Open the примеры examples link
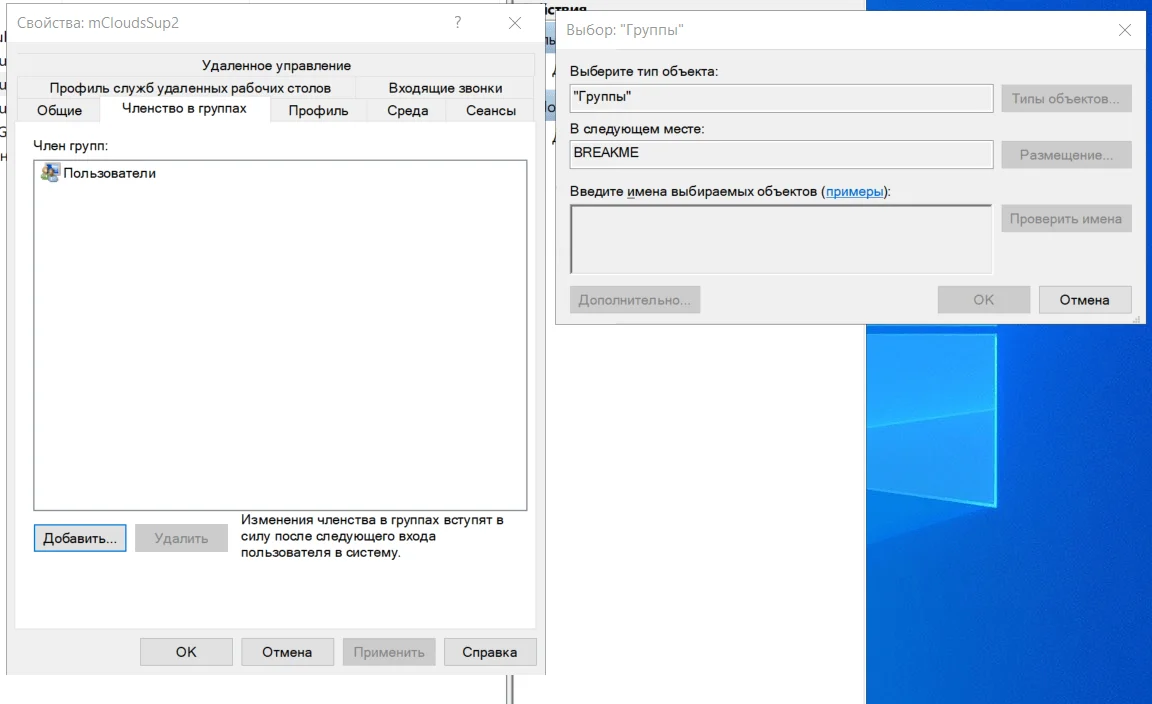This screenshot has width=1152, height=704. click(854, 191)
